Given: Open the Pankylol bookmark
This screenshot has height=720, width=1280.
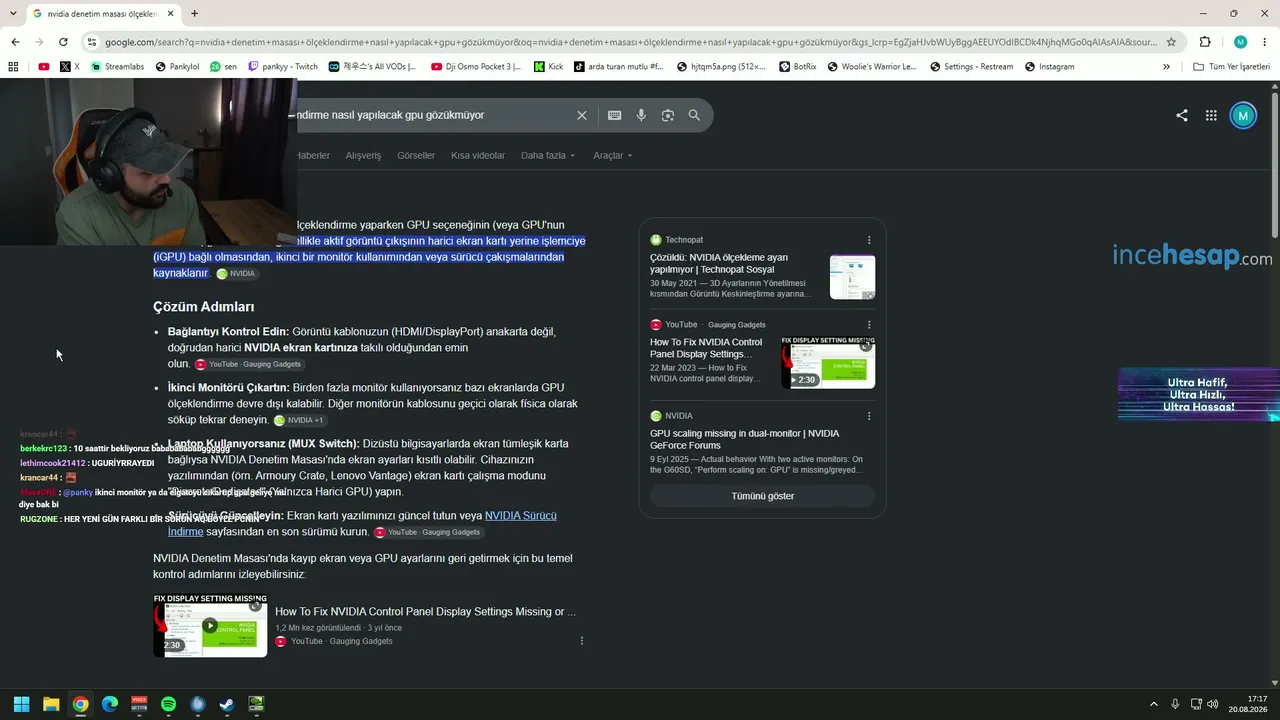Looking at the screenshot, I should (177, 67).
